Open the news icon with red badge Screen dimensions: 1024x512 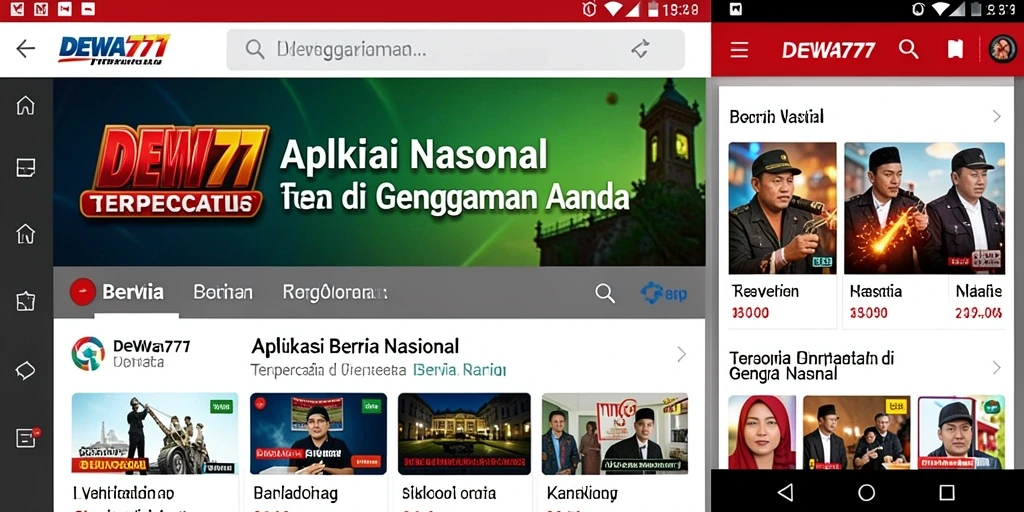pyautogui.click(x=27, y=438)
